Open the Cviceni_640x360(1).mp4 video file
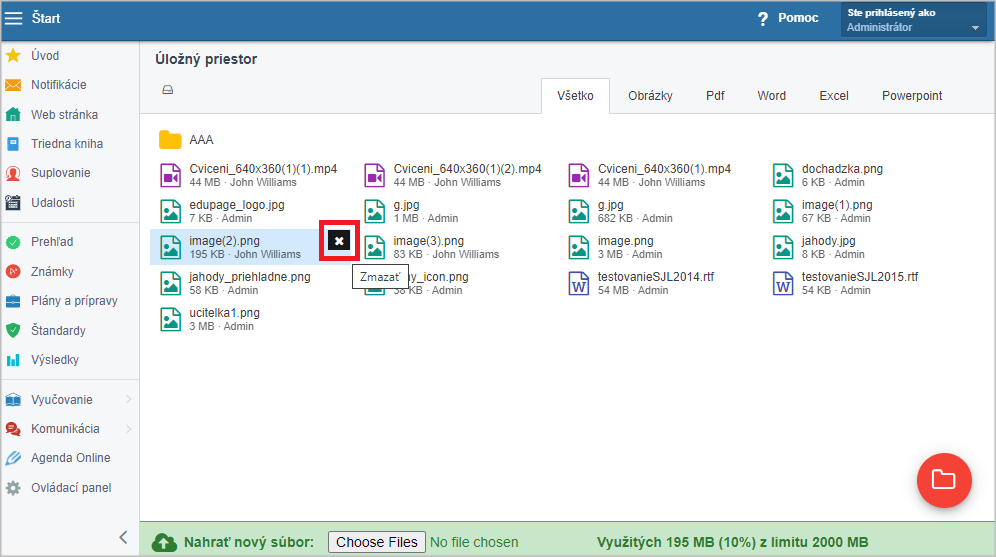996x557 pixels. [x=664, y=169]
